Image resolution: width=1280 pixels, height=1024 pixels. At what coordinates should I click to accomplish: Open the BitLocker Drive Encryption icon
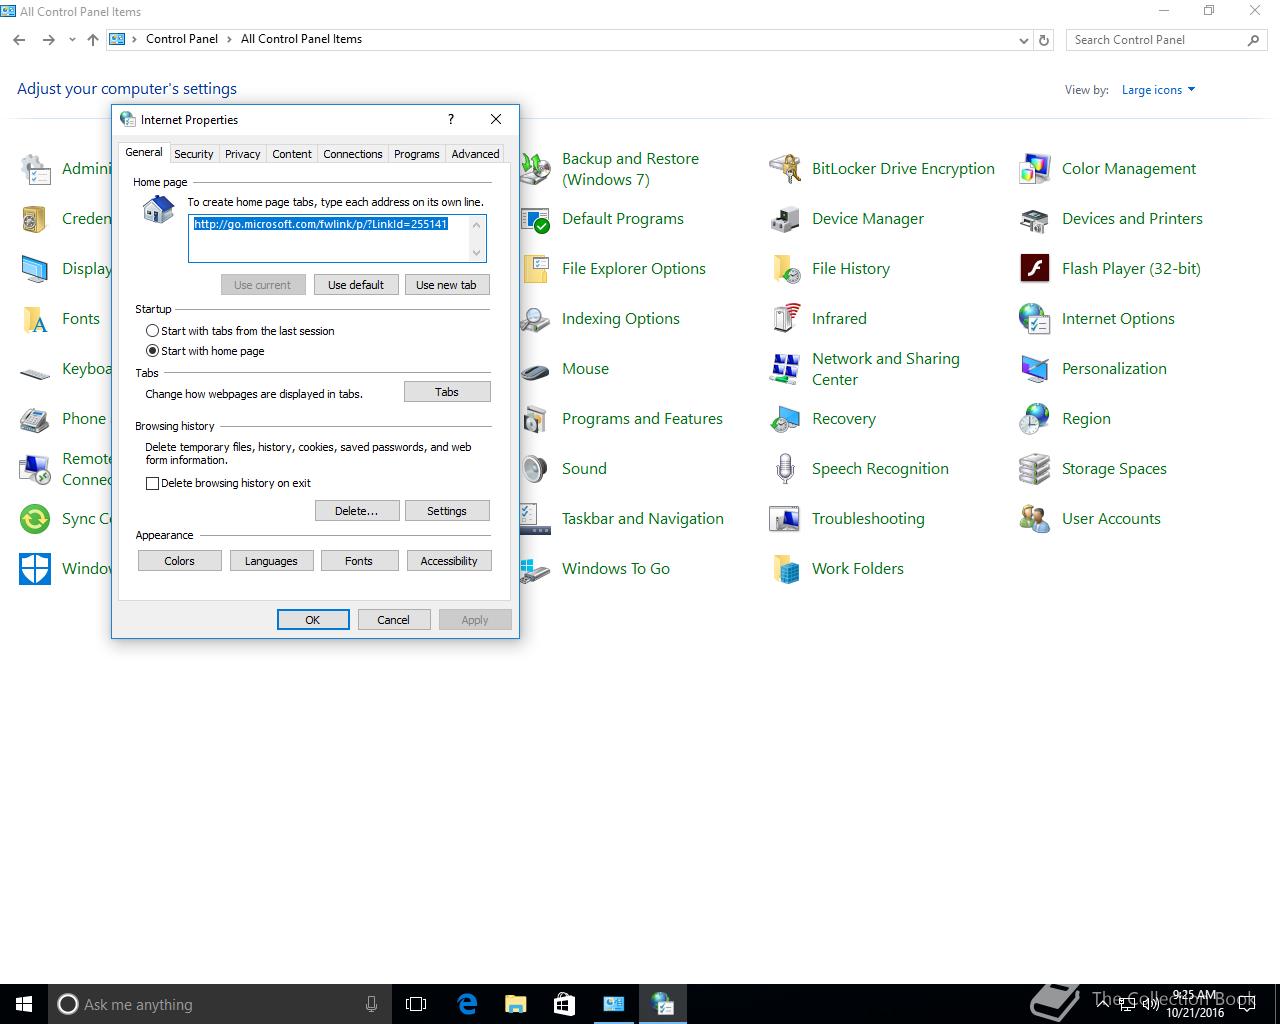tap(785, 169)
